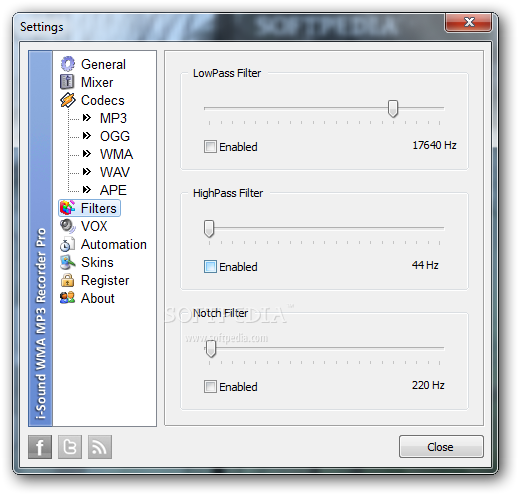Open the VOX settings page
This screenshot has width=519, height=495.
click(x=94, y=226)
